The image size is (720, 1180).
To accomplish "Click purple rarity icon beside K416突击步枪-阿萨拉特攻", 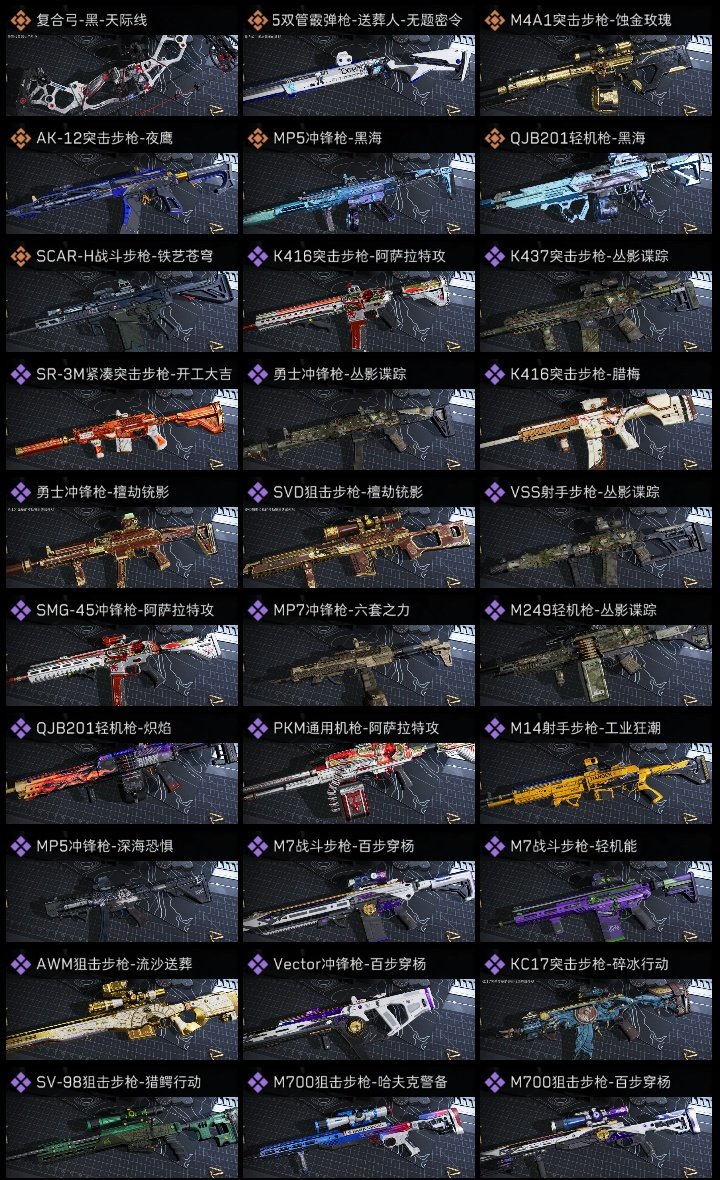I will point(257,257).
